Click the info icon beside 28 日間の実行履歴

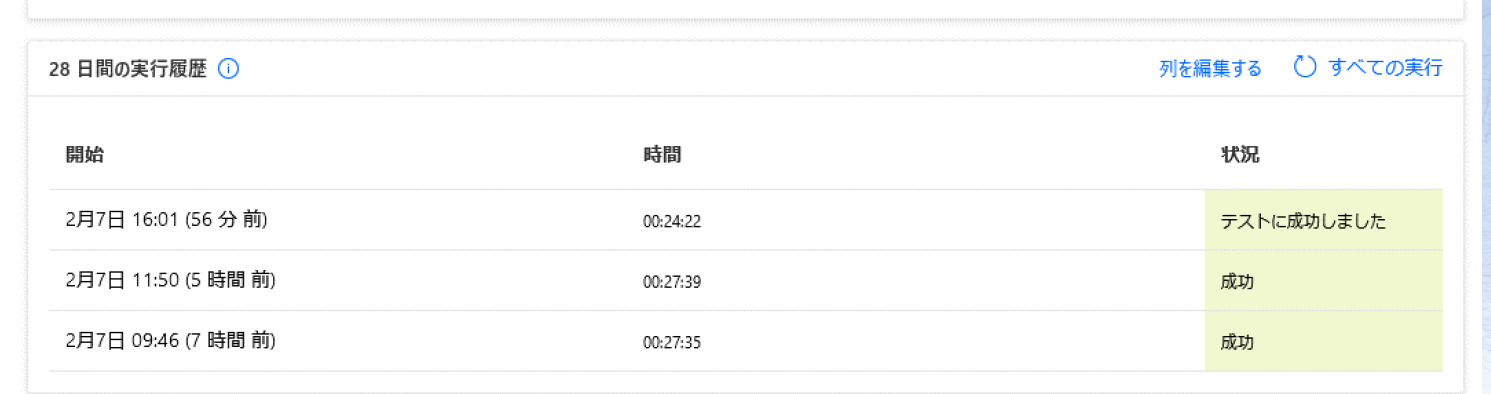point(228,69)
